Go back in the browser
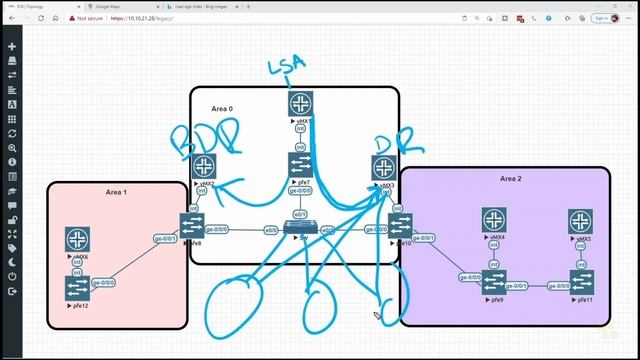 click(12, 18)
